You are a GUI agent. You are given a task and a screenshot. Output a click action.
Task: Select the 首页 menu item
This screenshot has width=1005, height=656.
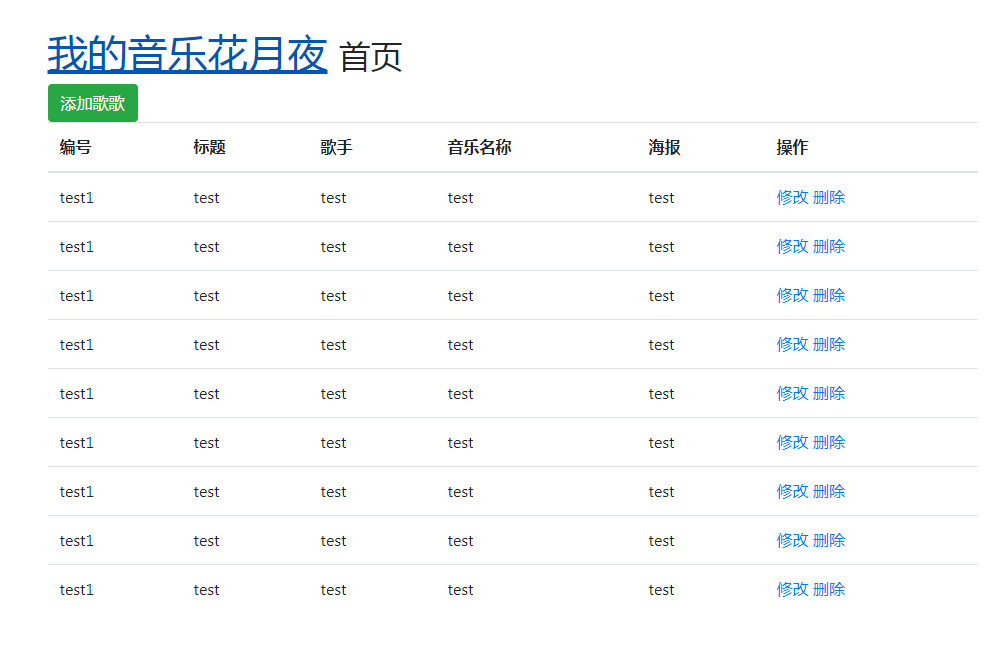click(371, 58)
